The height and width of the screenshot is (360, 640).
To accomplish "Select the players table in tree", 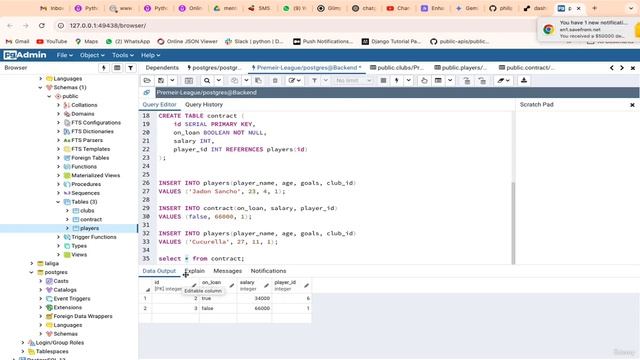I will click(89, 229).
